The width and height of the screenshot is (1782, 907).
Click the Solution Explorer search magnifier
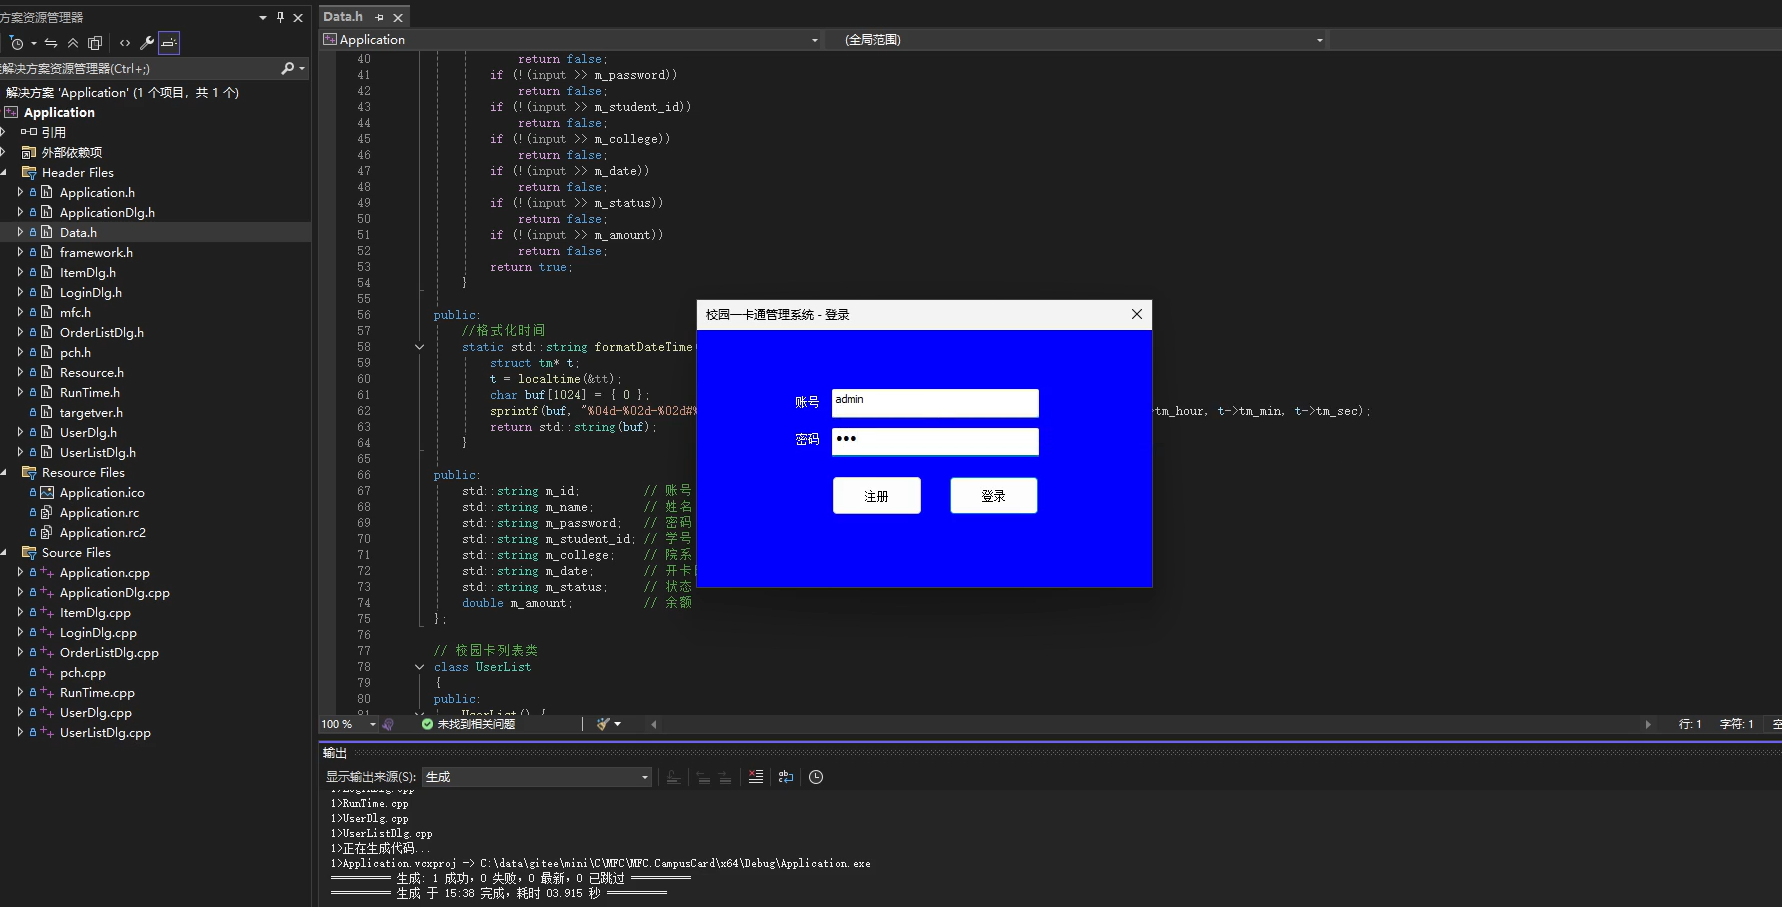coord(288,68)
